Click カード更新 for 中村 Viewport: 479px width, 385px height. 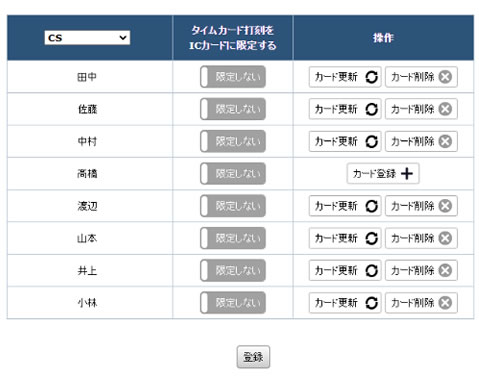click(x=345, y=141)
